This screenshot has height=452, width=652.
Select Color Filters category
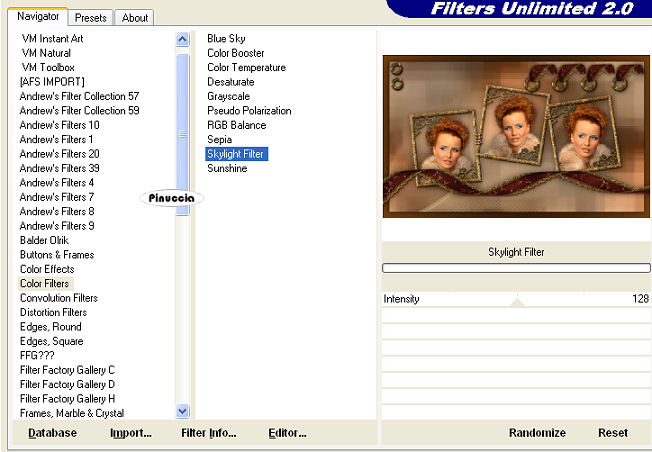(x=44, y=284)
